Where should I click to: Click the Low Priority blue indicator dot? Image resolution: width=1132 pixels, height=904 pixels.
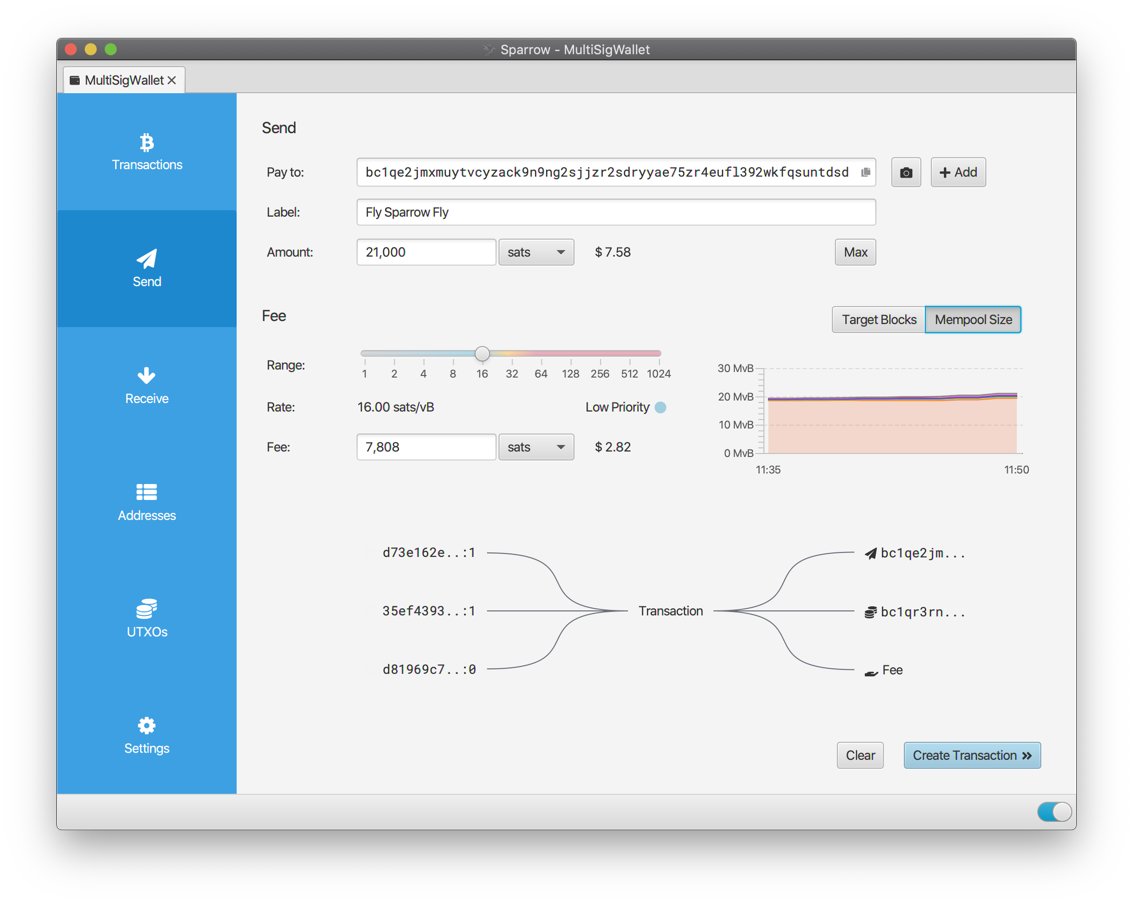[x=660, y=407]
